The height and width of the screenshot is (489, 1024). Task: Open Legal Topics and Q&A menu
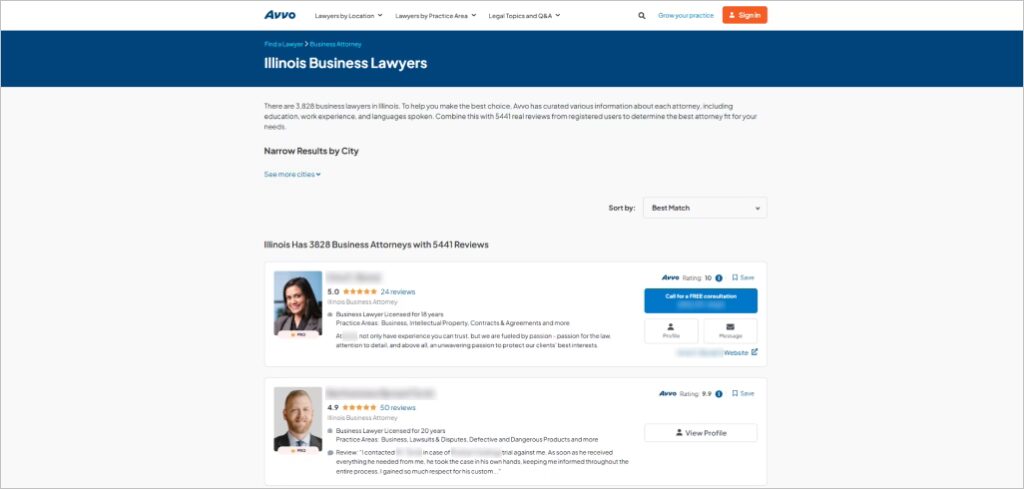point(524,16)
